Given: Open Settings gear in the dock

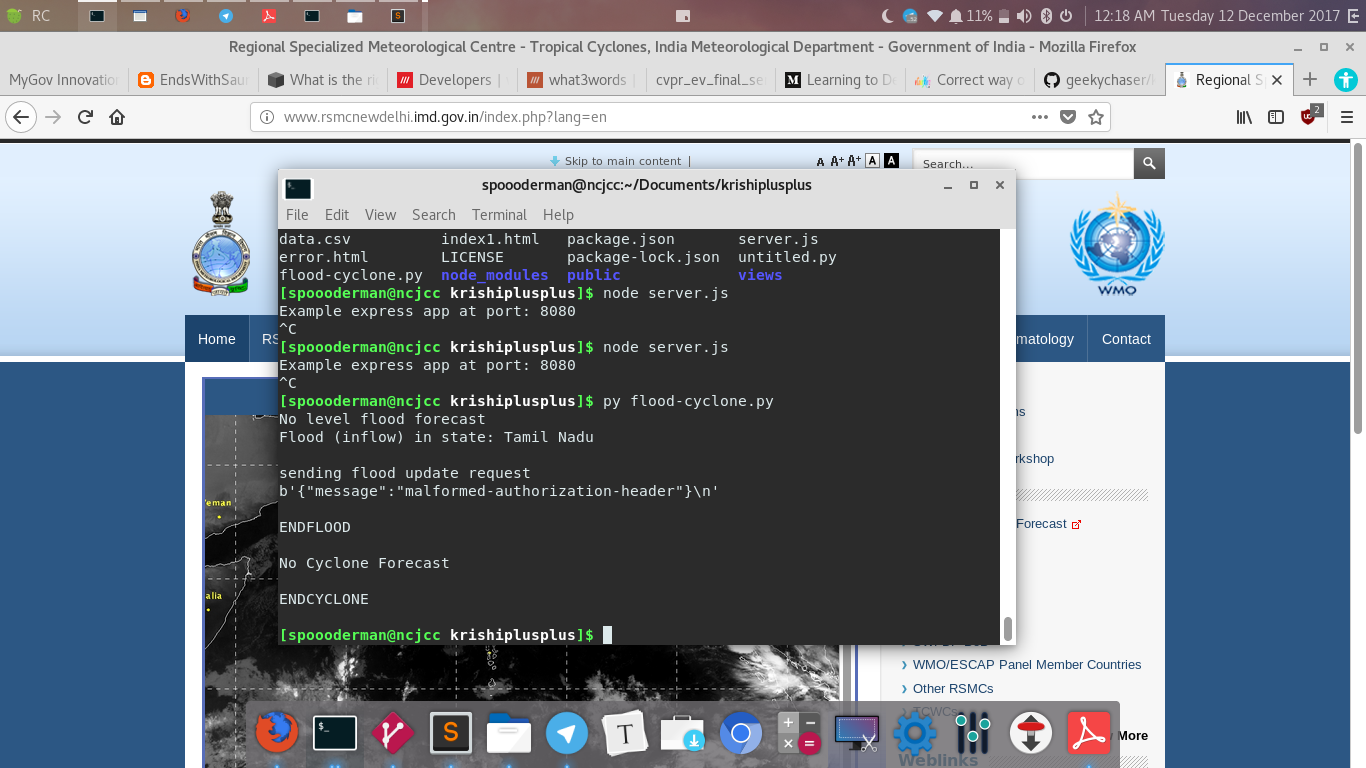Looking at the screenshot, I should [x=915, y=735].
